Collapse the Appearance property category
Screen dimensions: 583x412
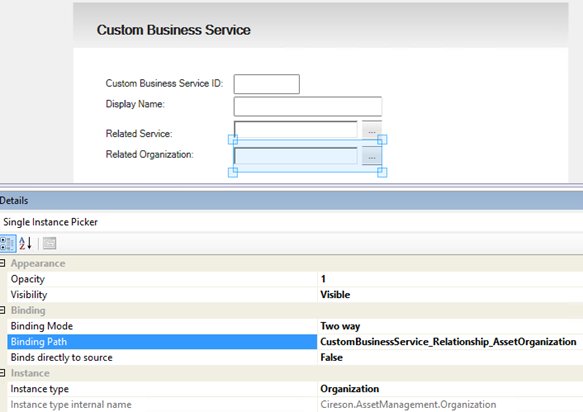[2, 263]
